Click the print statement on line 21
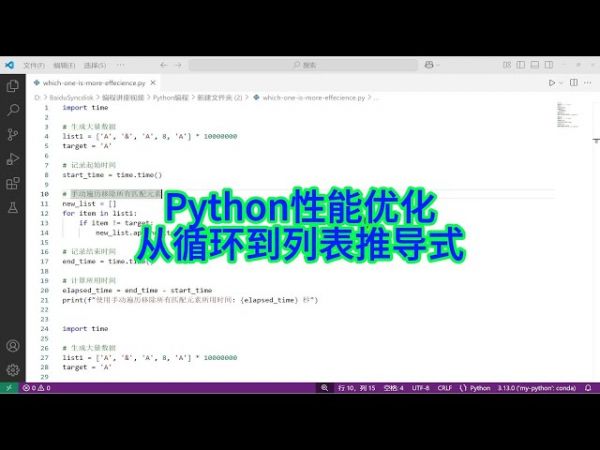The width and height of the screenshot is (600, 450). [190, 300]
